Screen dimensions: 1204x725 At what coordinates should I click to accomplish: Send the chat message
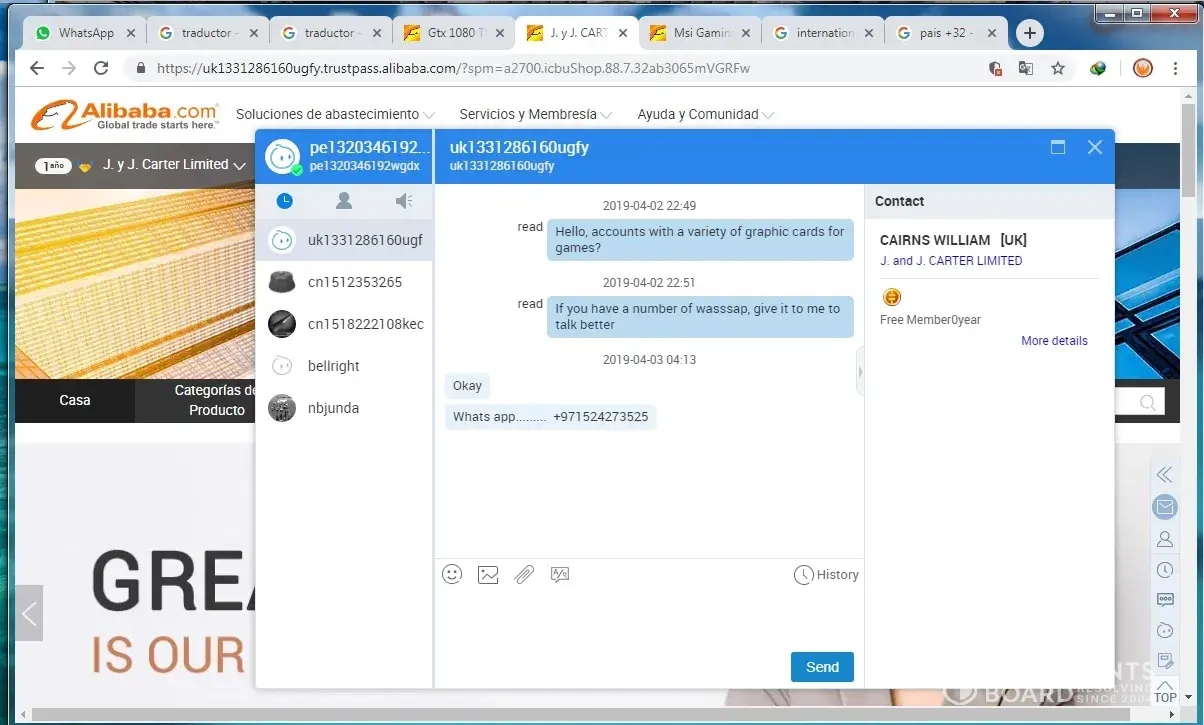[x=822, y=667]
